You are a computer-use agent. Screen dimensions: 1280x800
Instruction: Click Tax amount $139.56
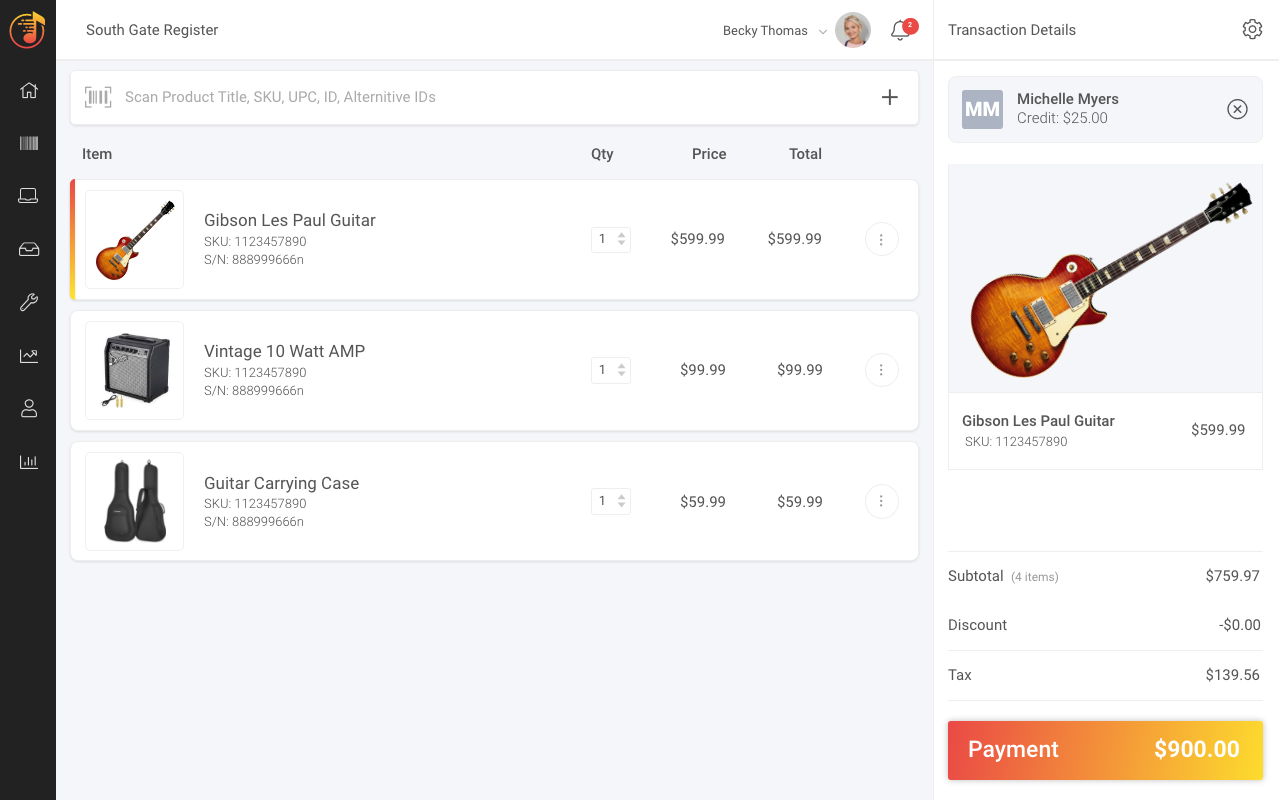point(1233,675)
